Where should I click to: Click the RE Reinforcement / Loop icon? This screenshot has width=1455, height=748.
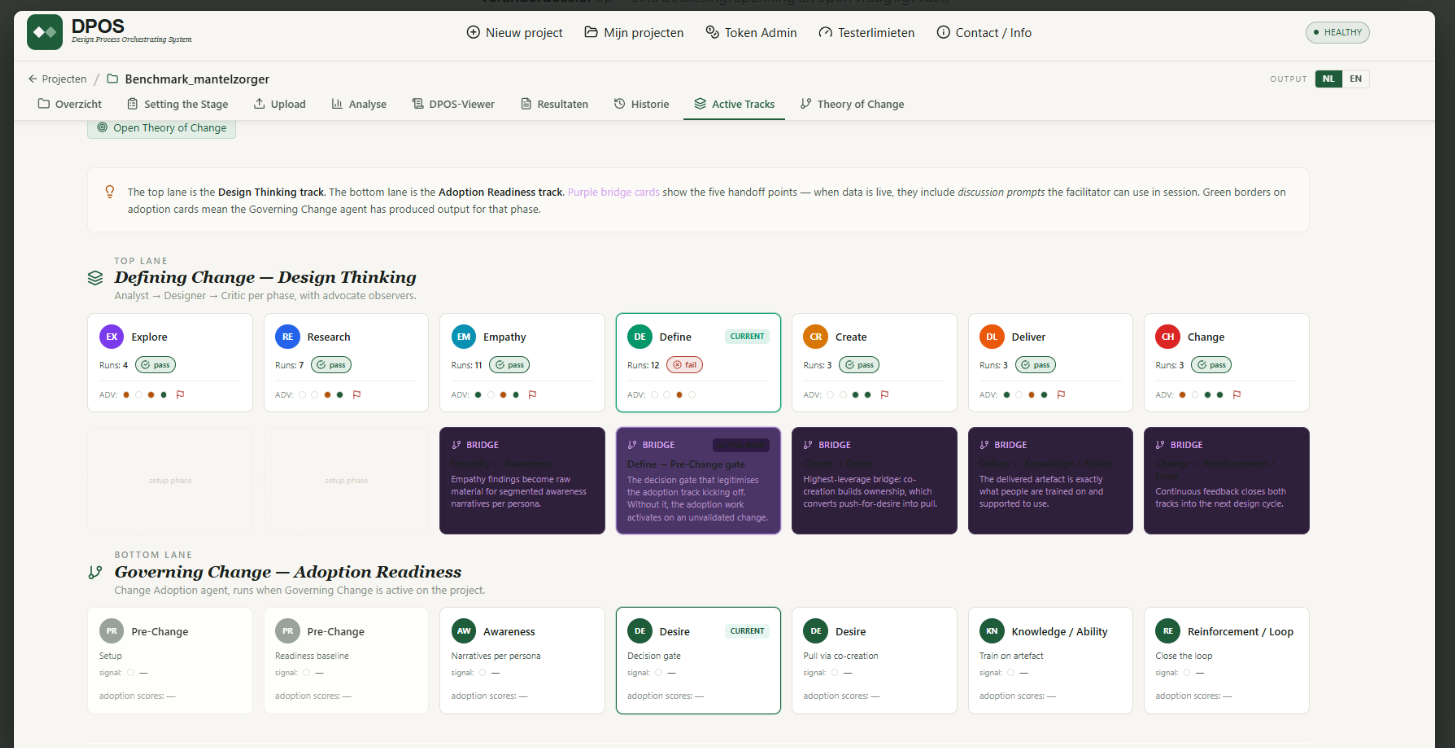tap(1168, 631)
